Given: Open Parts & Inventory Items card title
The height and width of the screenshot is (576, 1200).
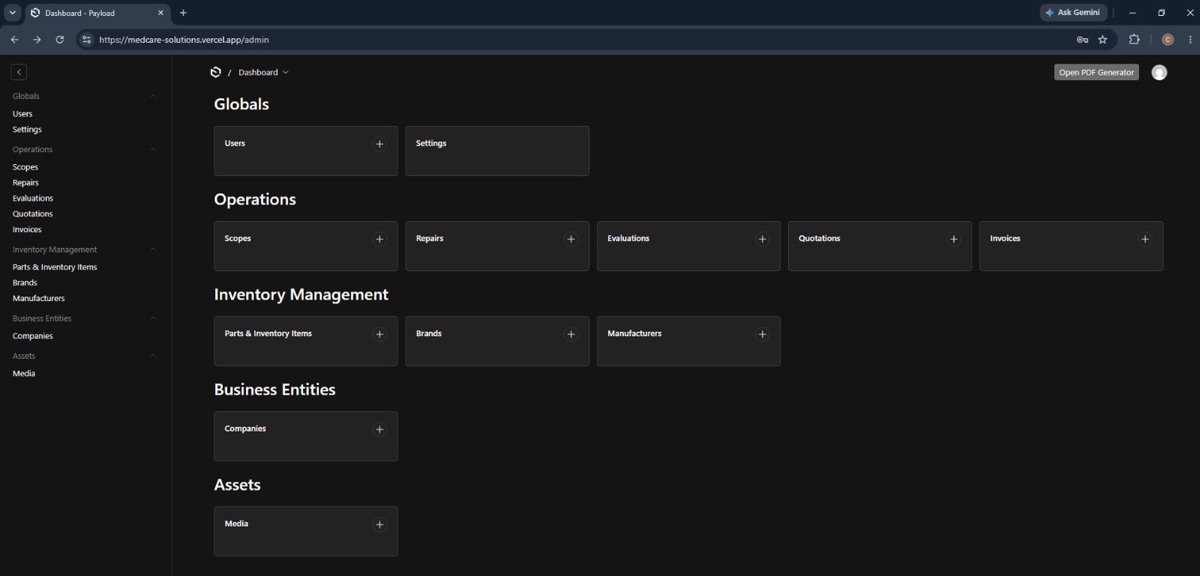Looking at the screenshot, I should 268,334.
